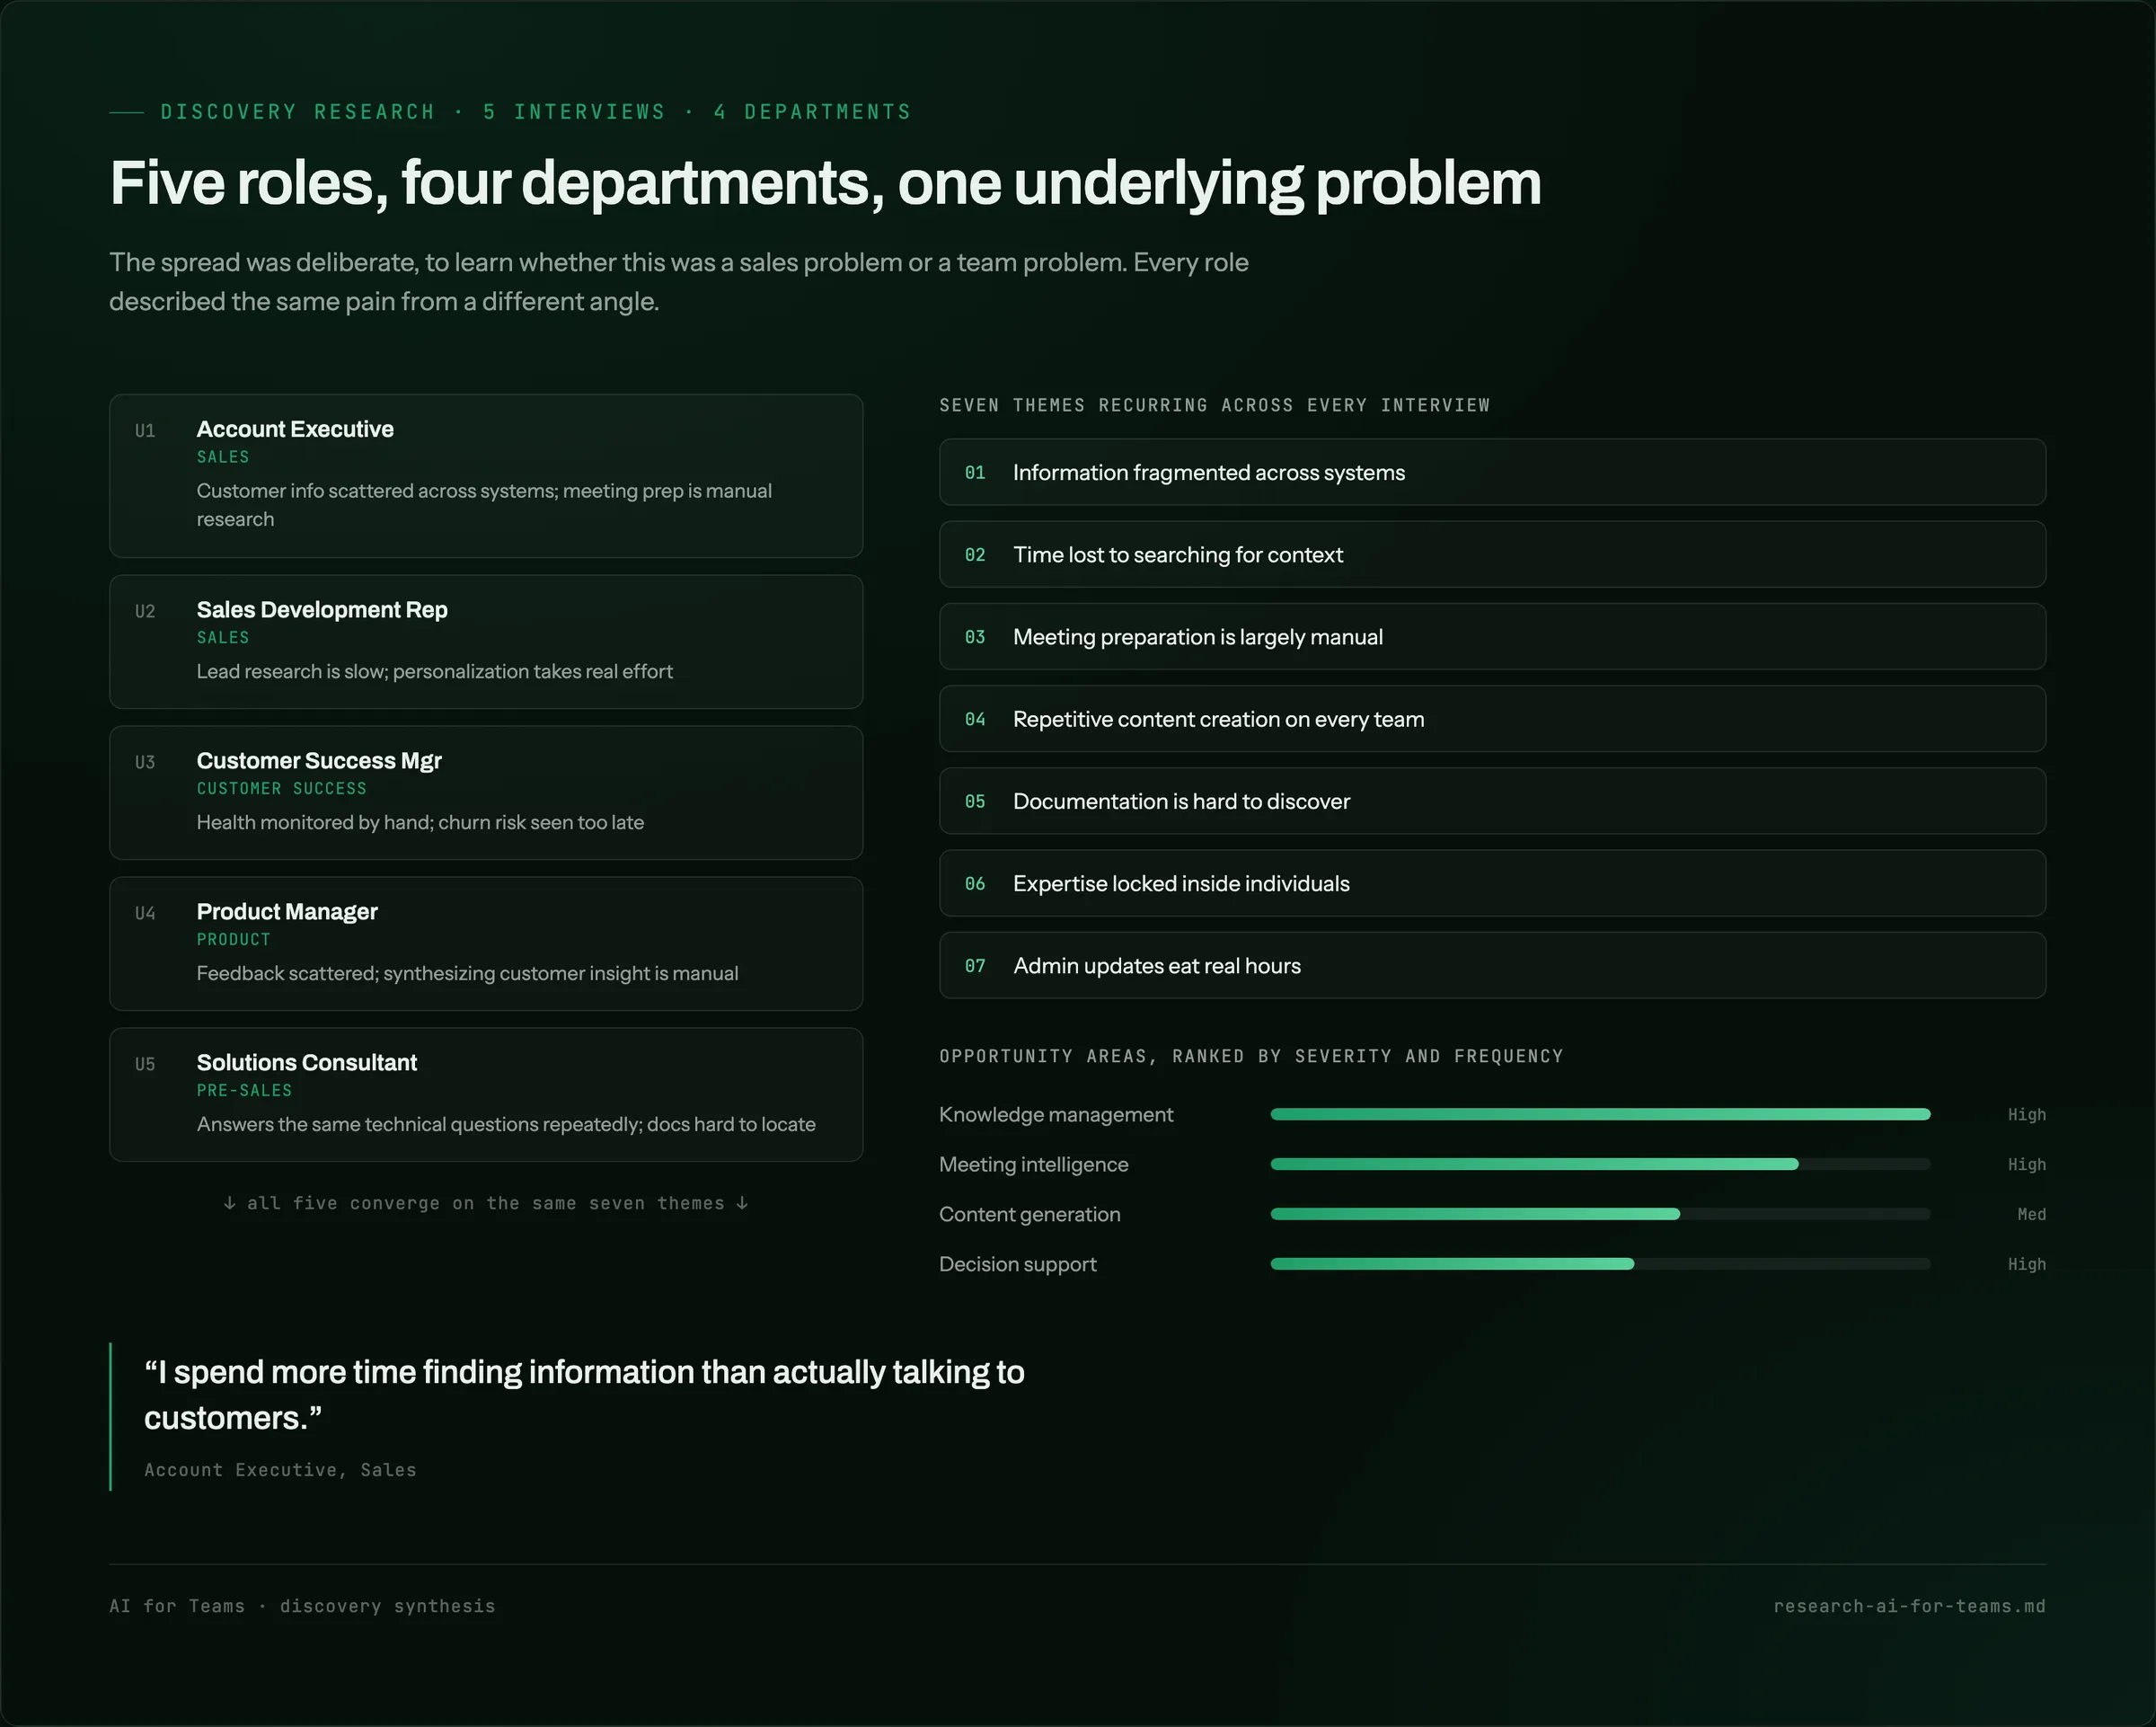Click the down arrow before 'all five converge'
The height and width of the screenshot is (1727, 2156).
pyautogui.click(x=230, y=1203)
